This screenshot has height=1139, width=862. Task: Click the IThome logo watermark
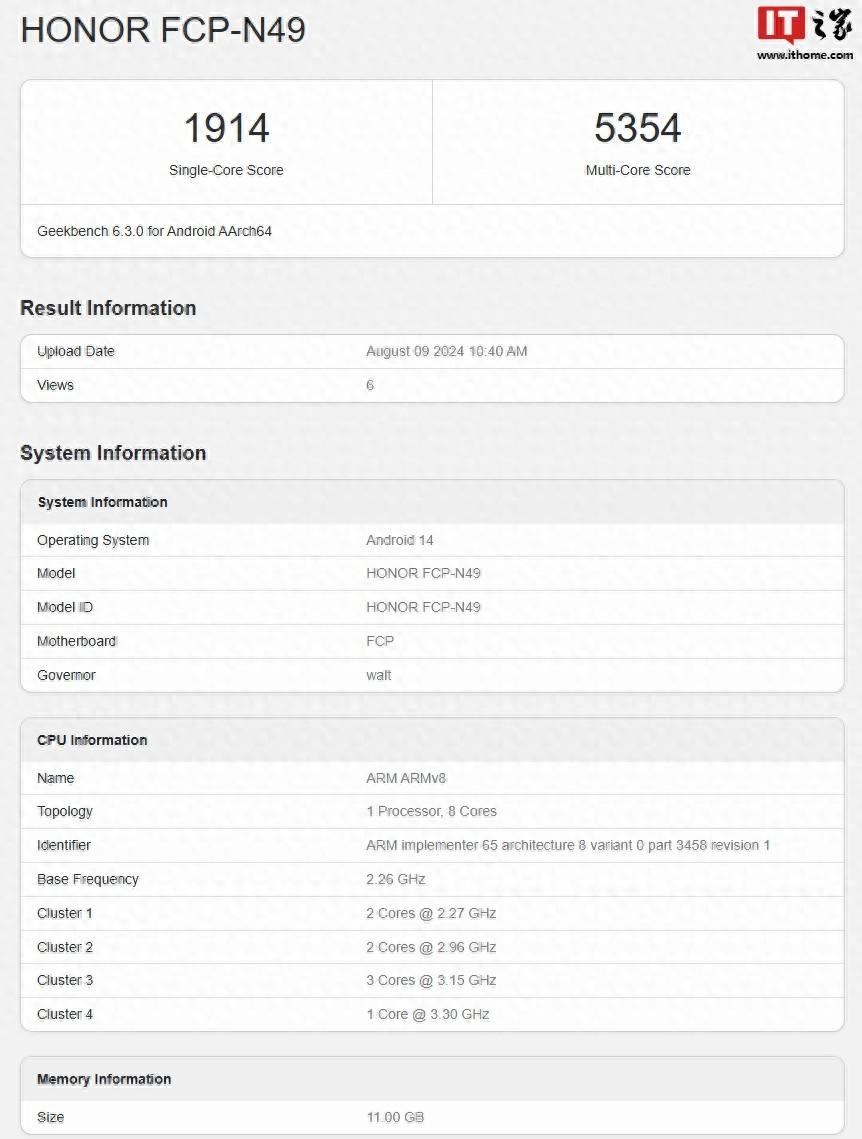click(x=805, y=25)
